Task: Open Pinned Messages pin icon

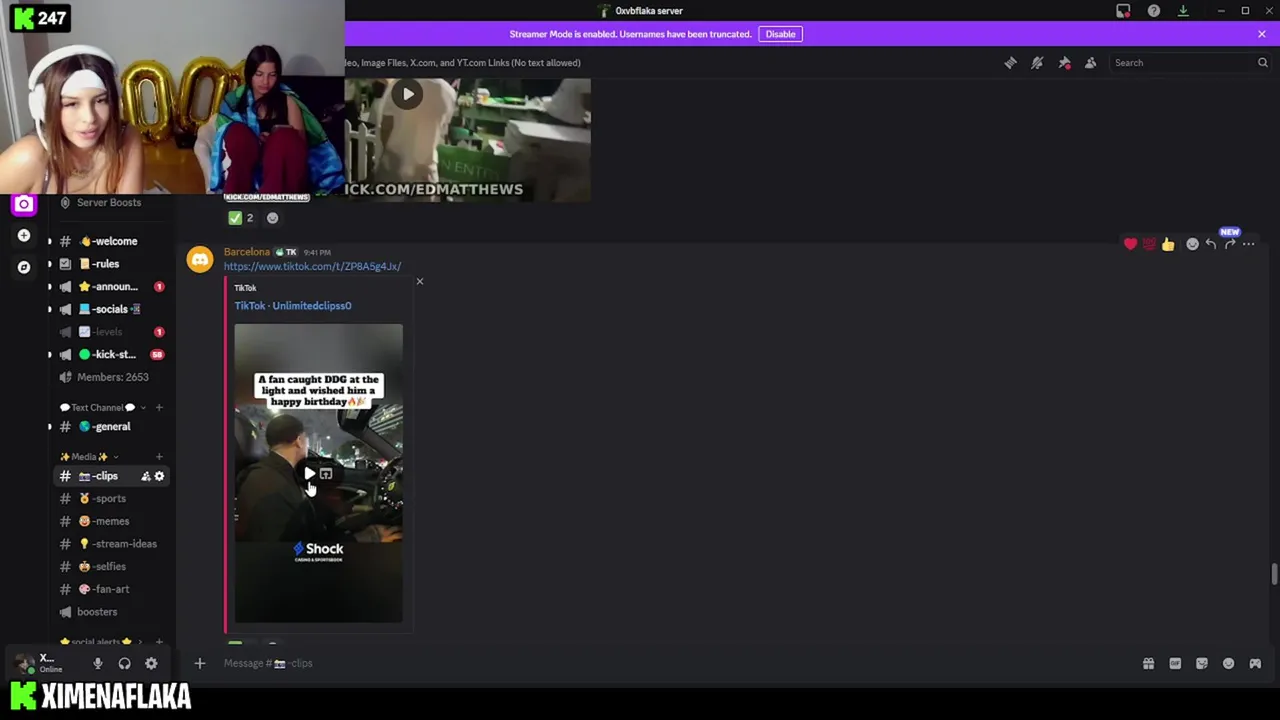Action: point(1064,63)
